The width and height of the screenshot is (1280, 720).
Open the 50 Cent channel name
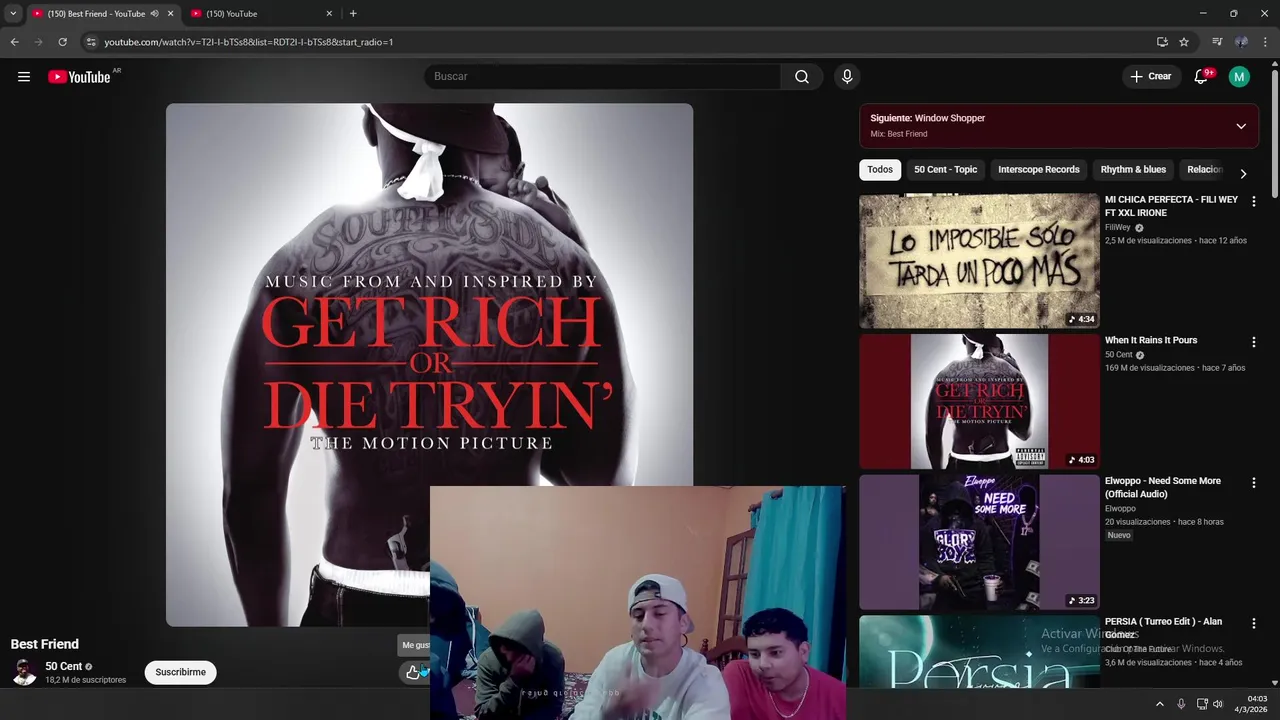(63, 667)
